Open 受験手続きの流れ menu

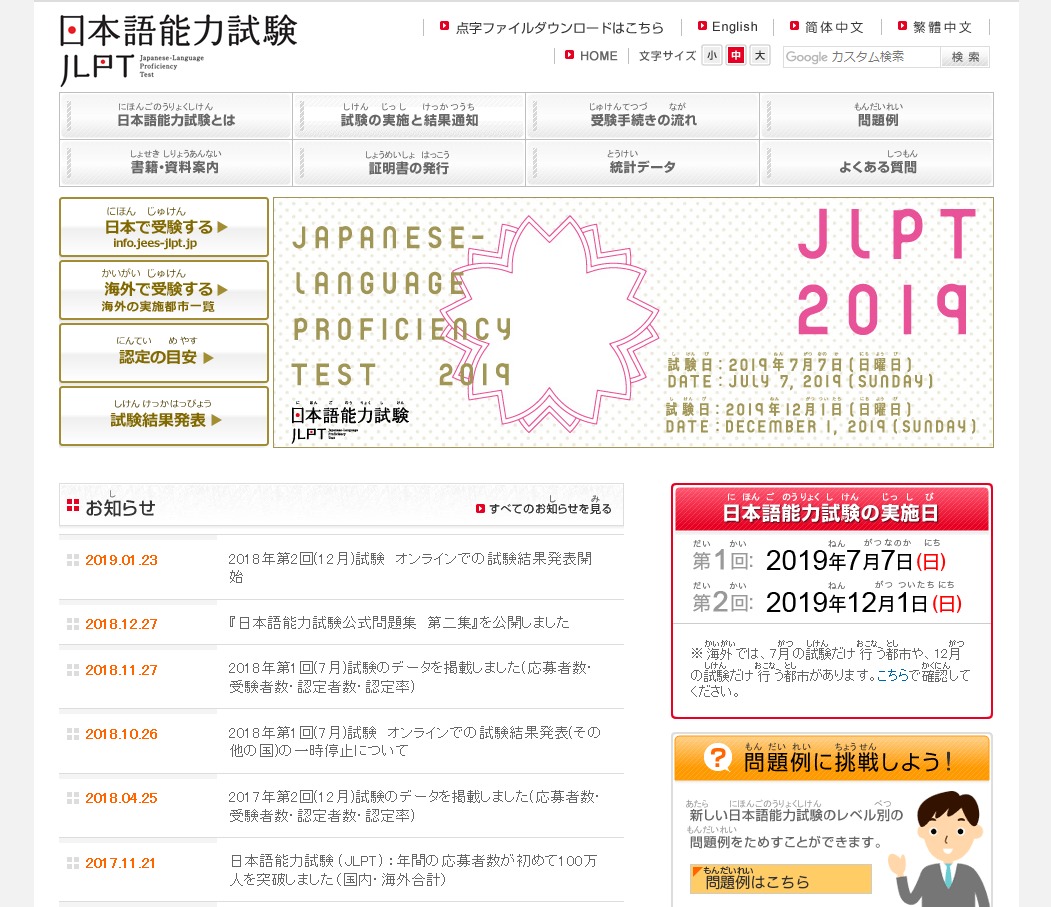tap(643, 115)
